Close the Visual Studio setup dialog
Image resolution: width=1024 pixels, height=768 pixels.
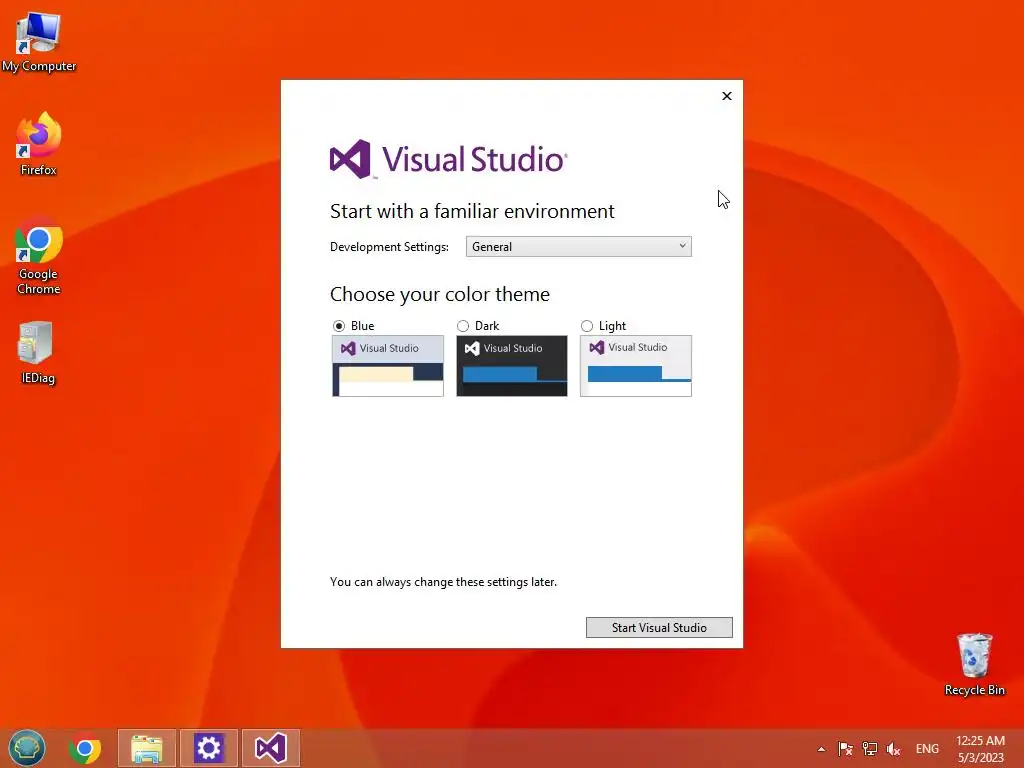[x=727, y=96]
